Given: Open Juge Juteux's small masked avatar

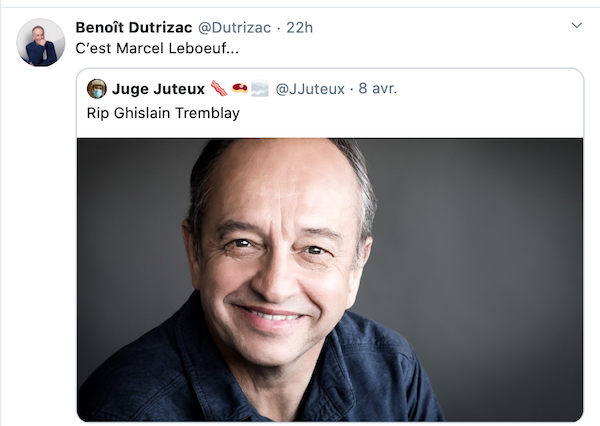Looking at the screenshot, I should (97, 89).
